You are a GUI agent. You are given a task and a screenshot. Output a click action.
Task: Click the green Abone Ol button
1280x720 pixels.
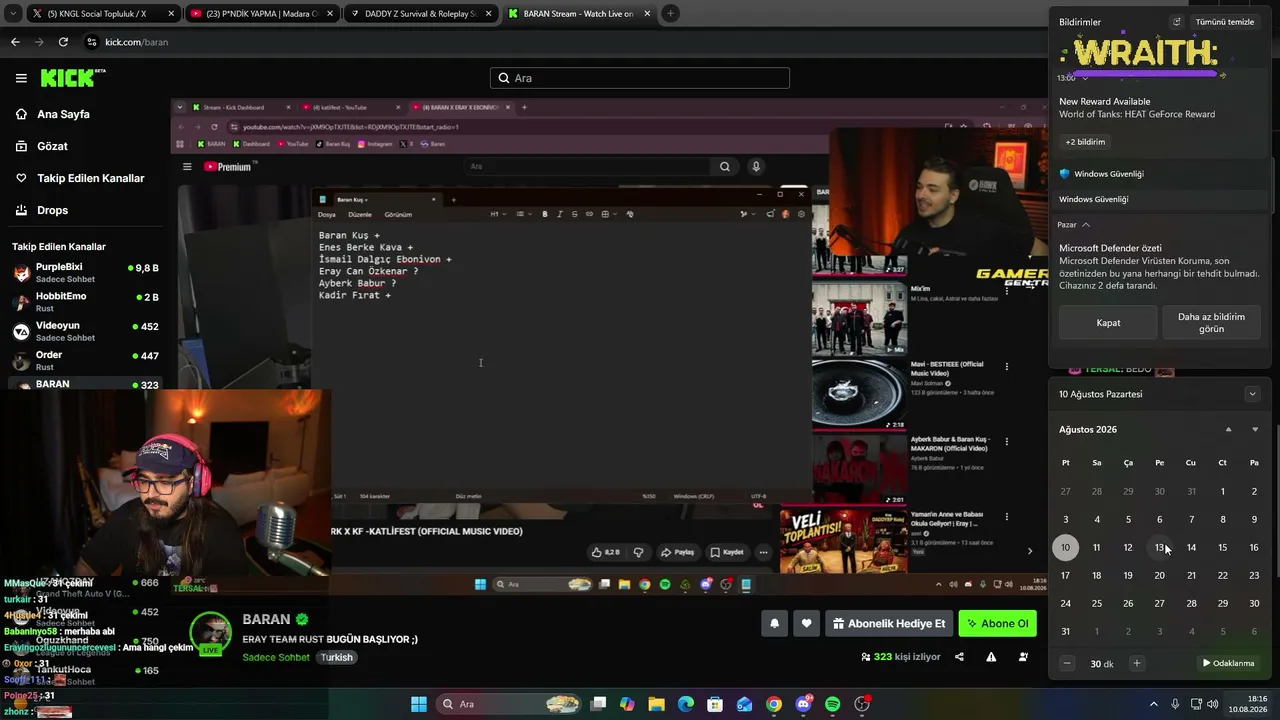[x=997, y=624]
